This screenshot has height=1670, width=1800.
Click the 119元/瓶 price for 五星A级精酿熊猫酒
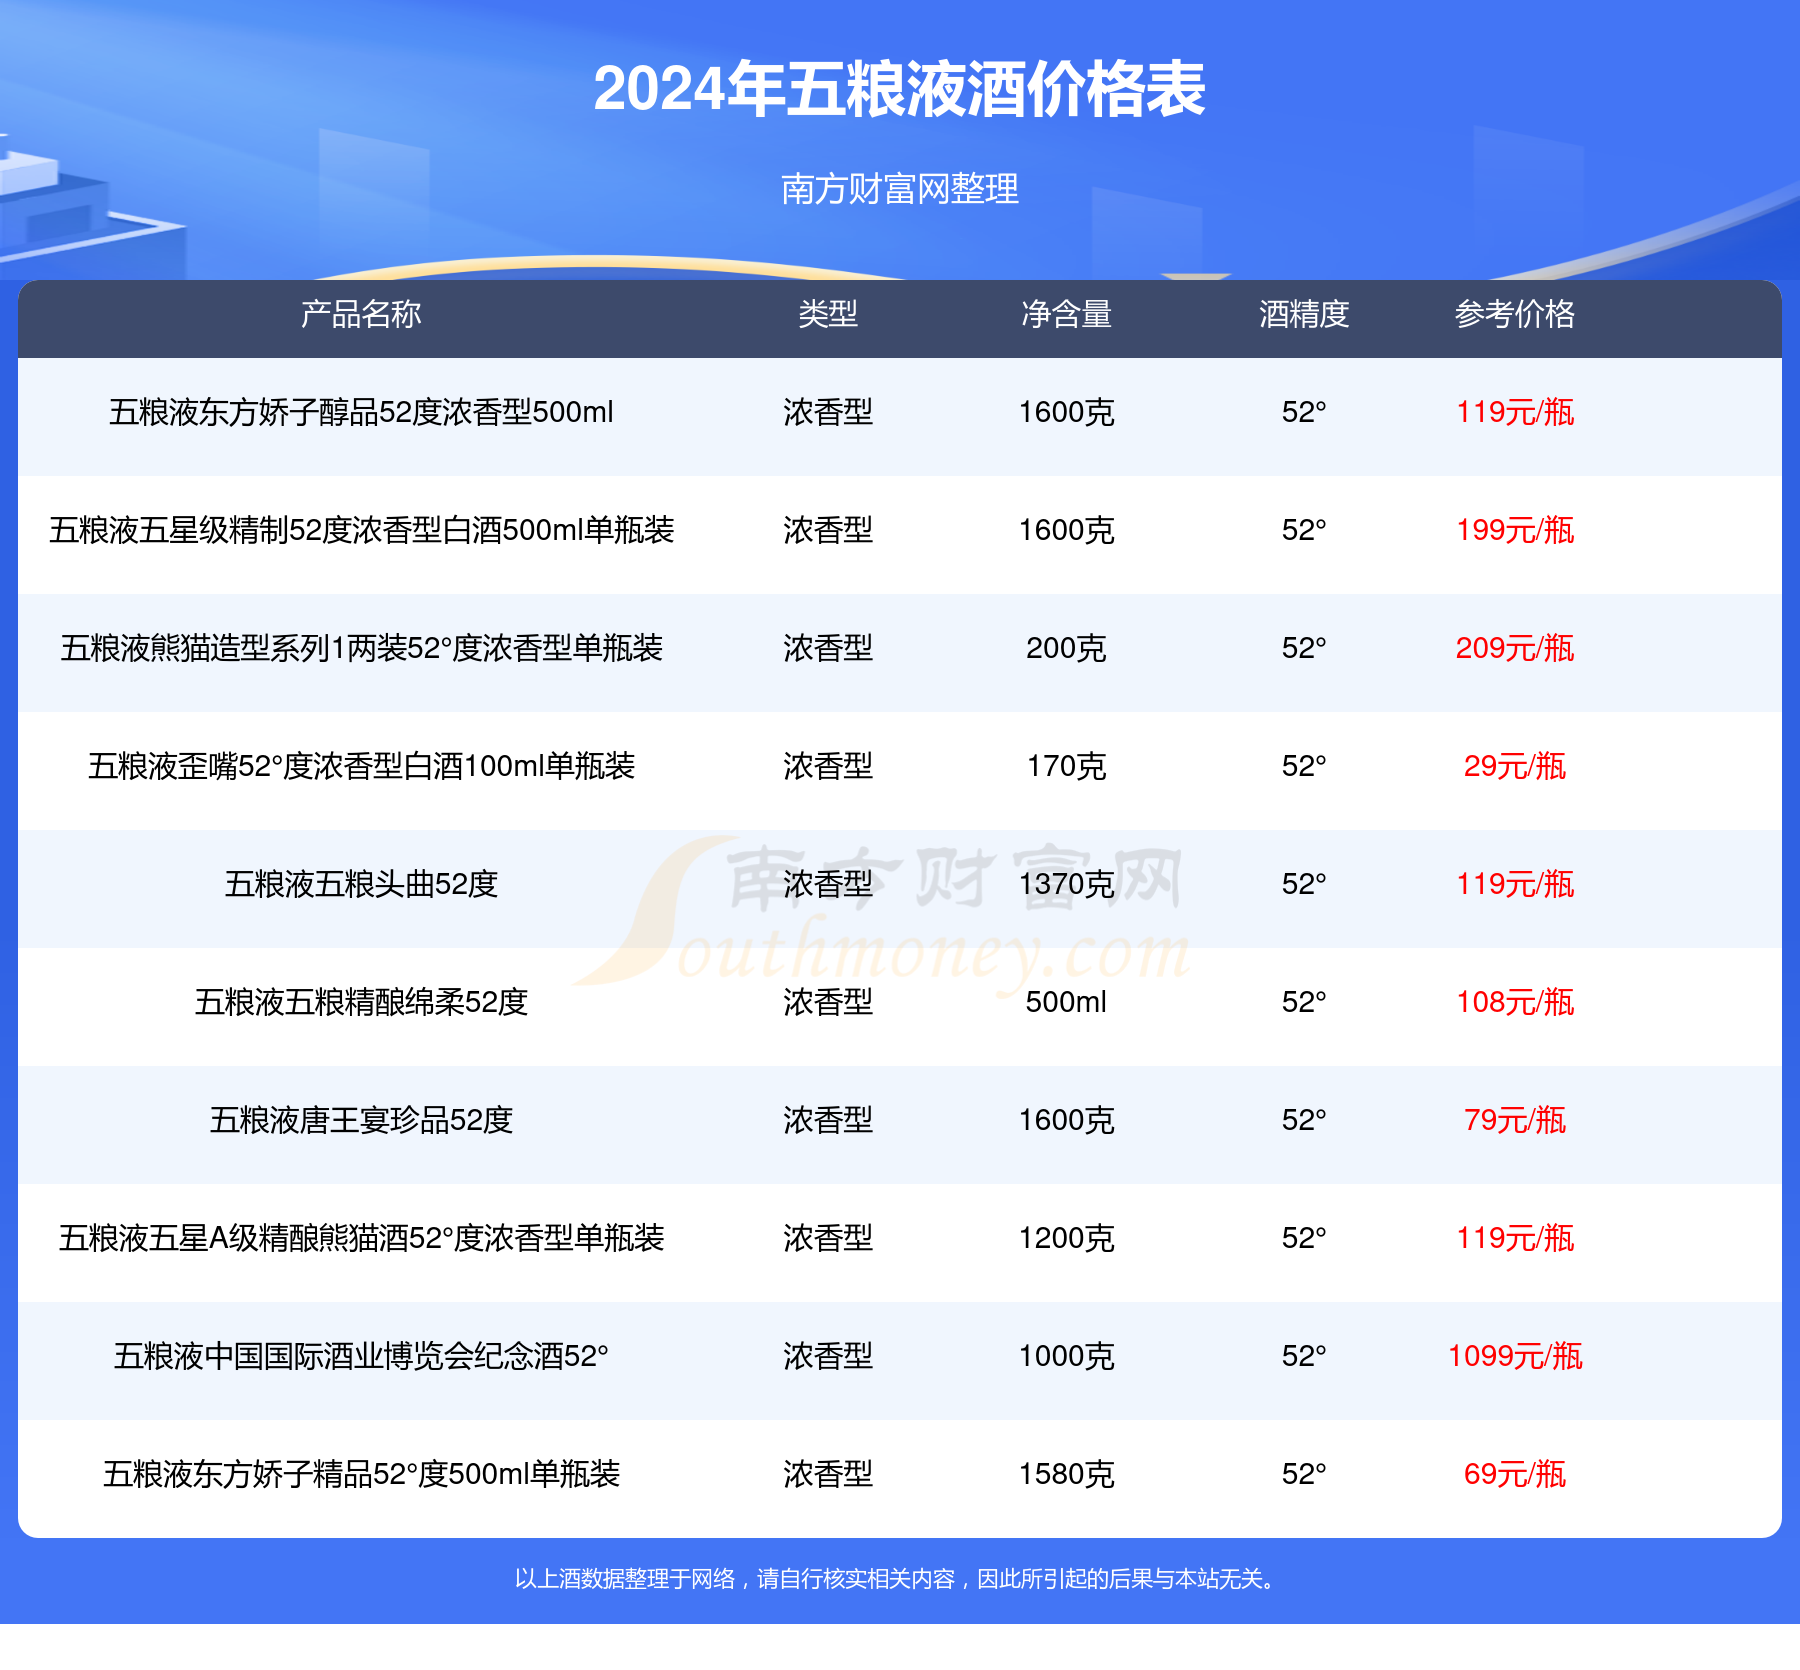[1515, 1238]
